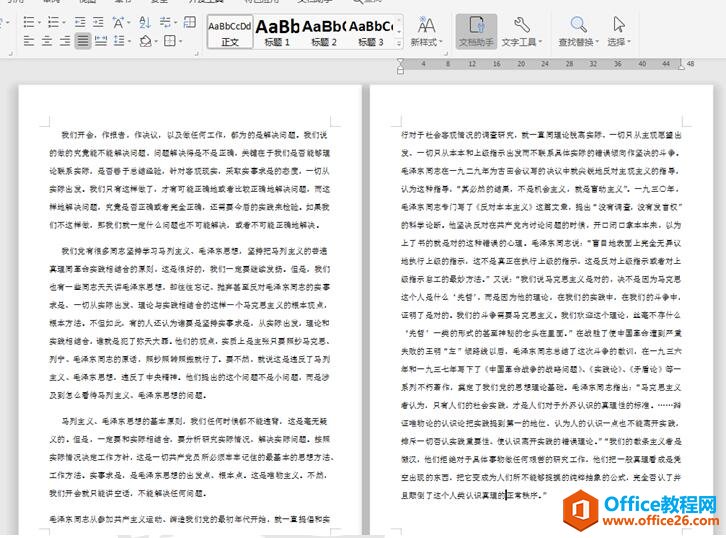Apply the 标题 3 style
The width and height of the screenshot is (726, 538).
click(x=370, y=32)
